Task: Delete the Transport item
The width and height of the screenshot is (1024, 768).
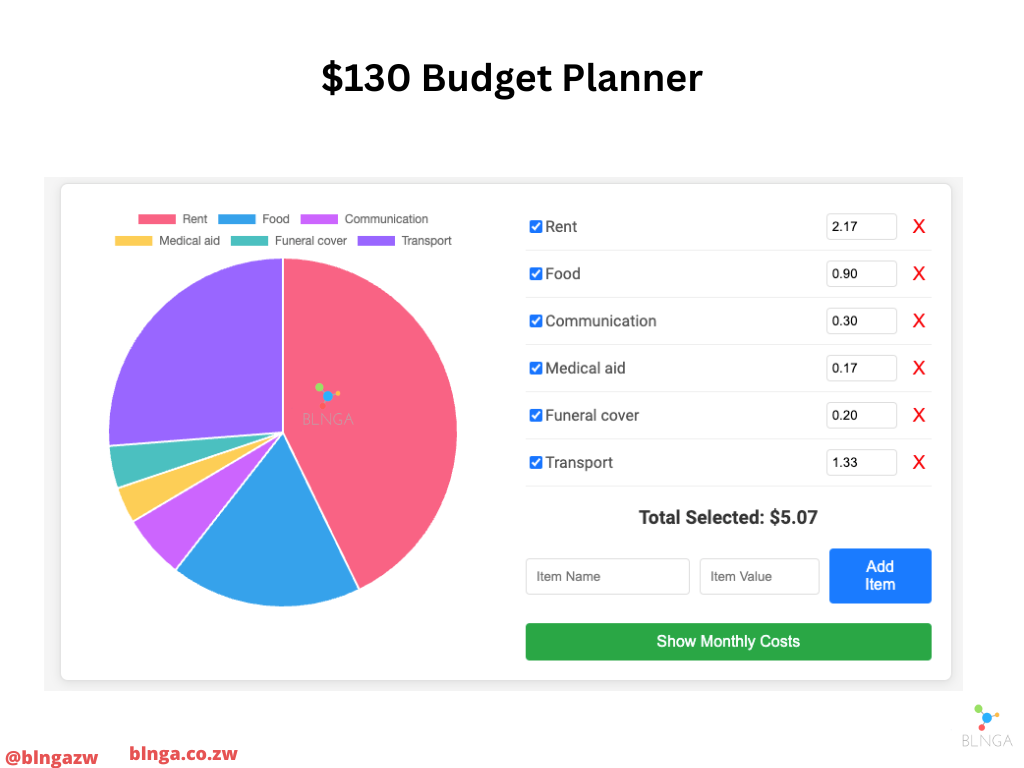Action: [x=918, y=462]
